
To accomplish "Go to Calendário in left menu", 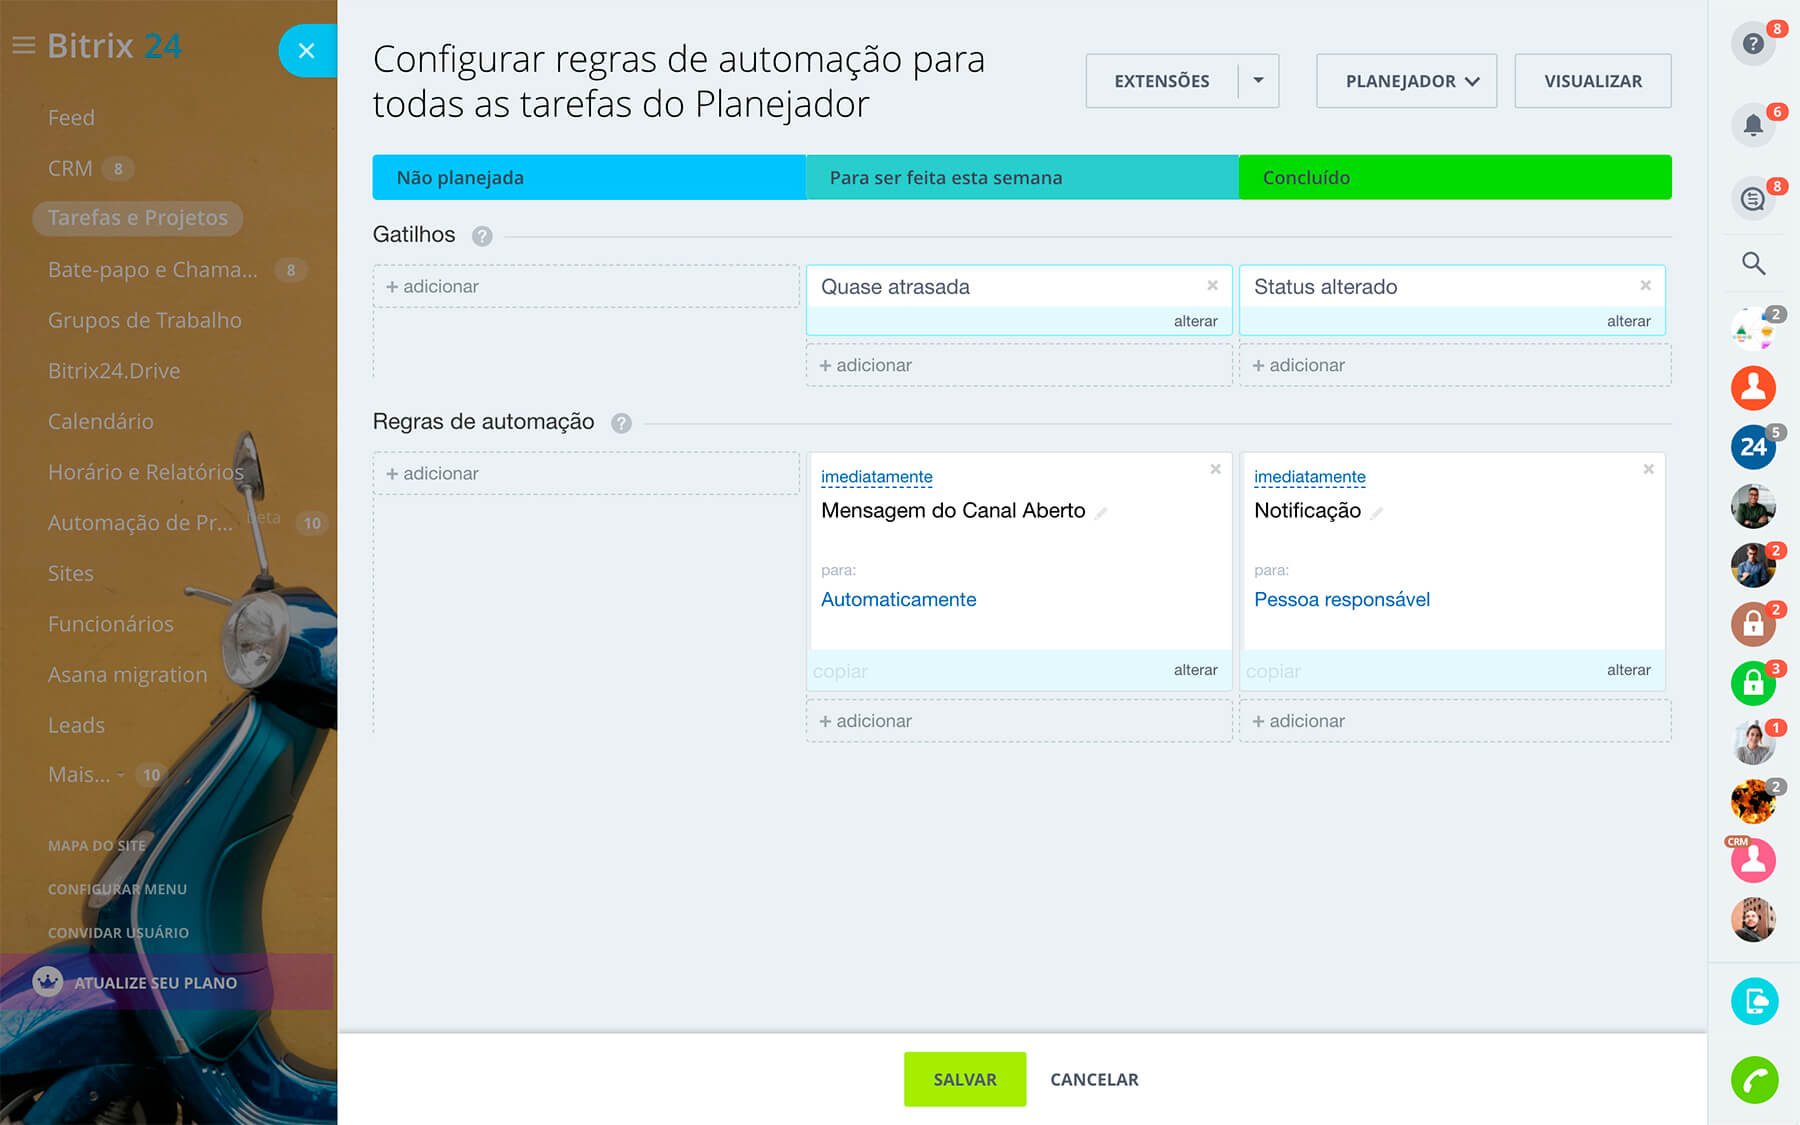I will click(101, 422).
